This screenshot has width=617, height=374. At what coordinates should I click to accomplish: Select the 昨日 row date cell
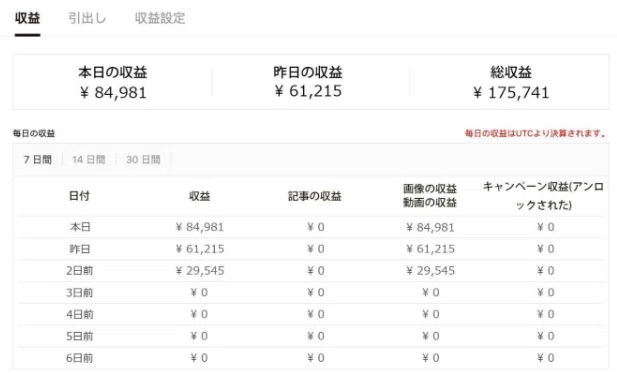(x=80, y=249)
